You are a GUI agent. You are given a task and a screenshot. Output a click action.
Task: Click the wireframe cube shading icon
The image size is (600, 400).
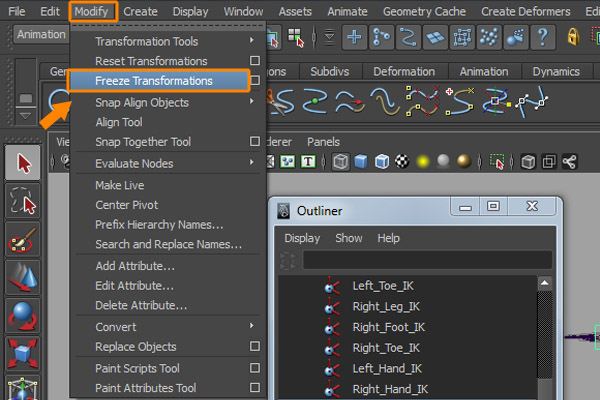click(x=340, y=162)
